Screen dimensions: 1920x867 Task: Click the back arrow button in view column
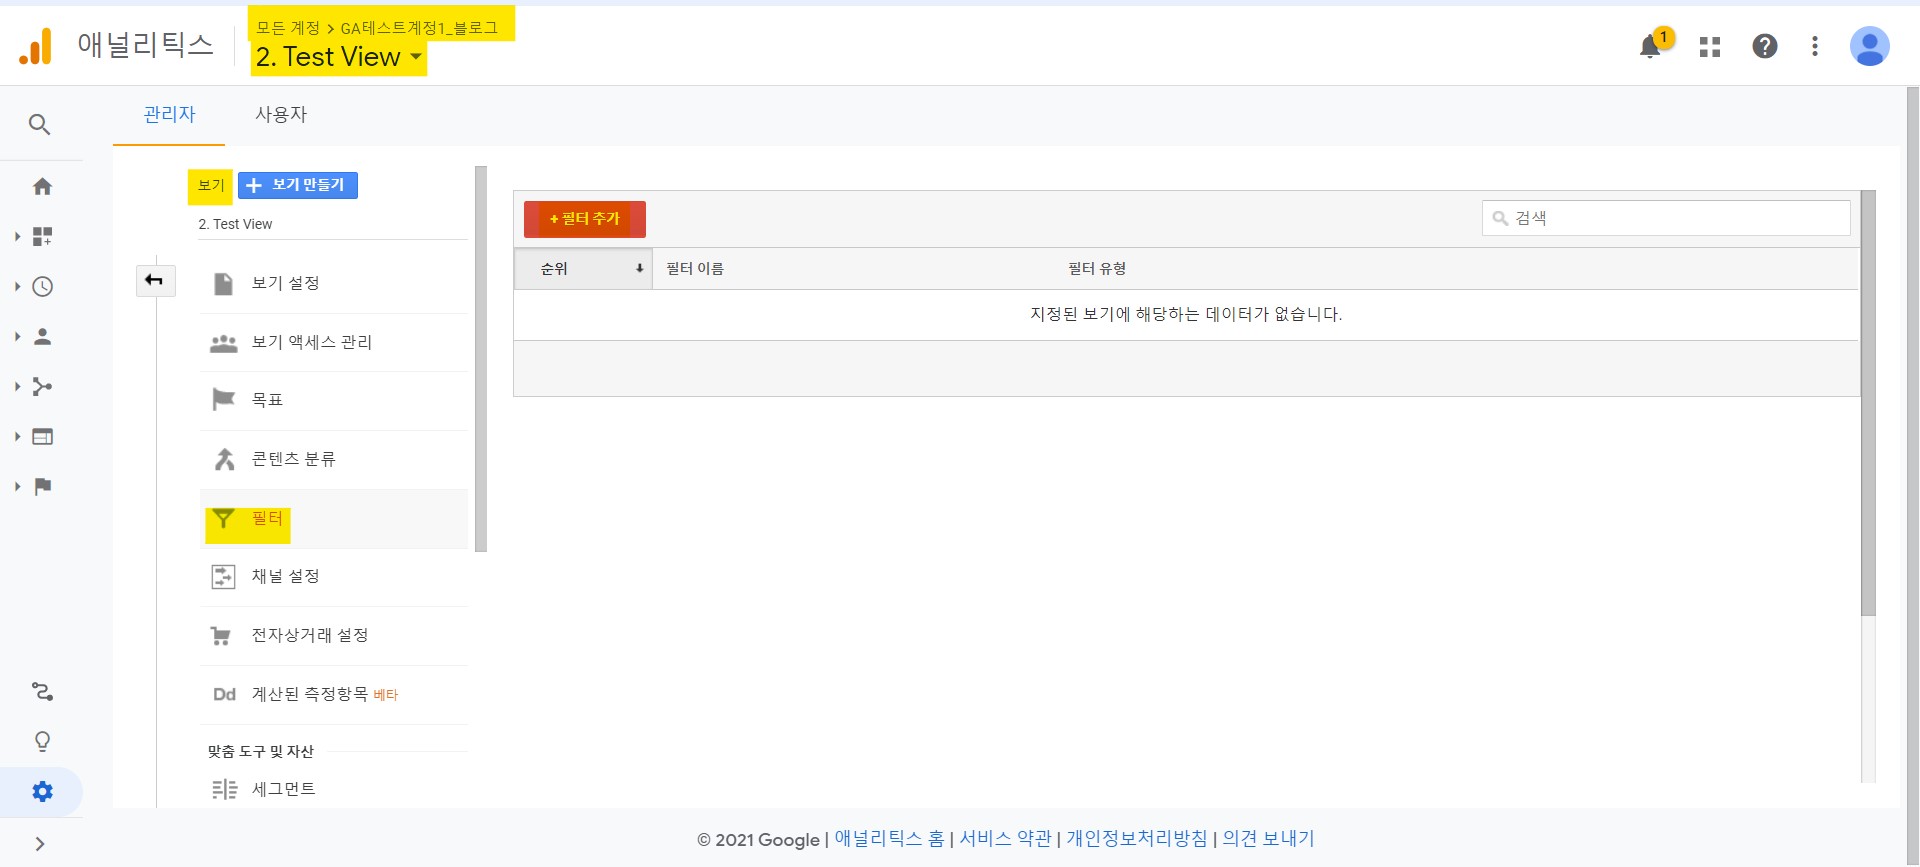[155, 280]
